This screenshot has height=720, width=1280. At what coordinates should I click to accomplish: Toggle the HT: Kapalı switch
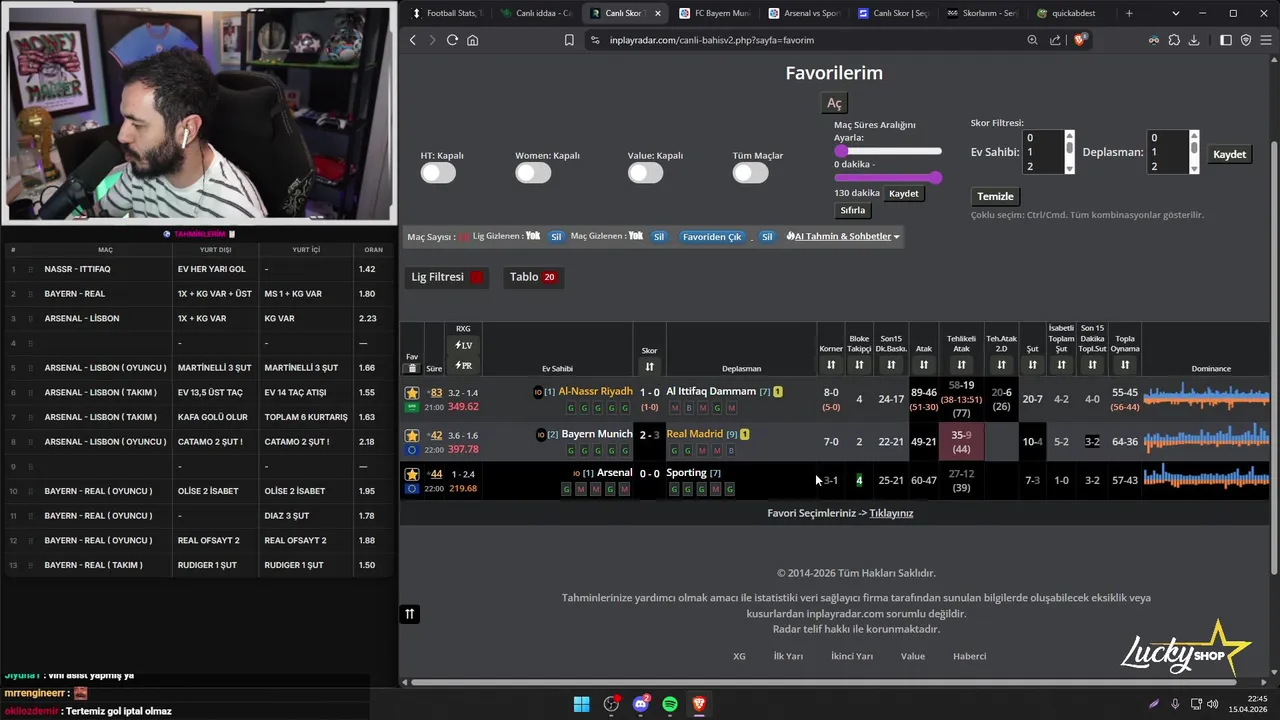(x=438, y=173)
